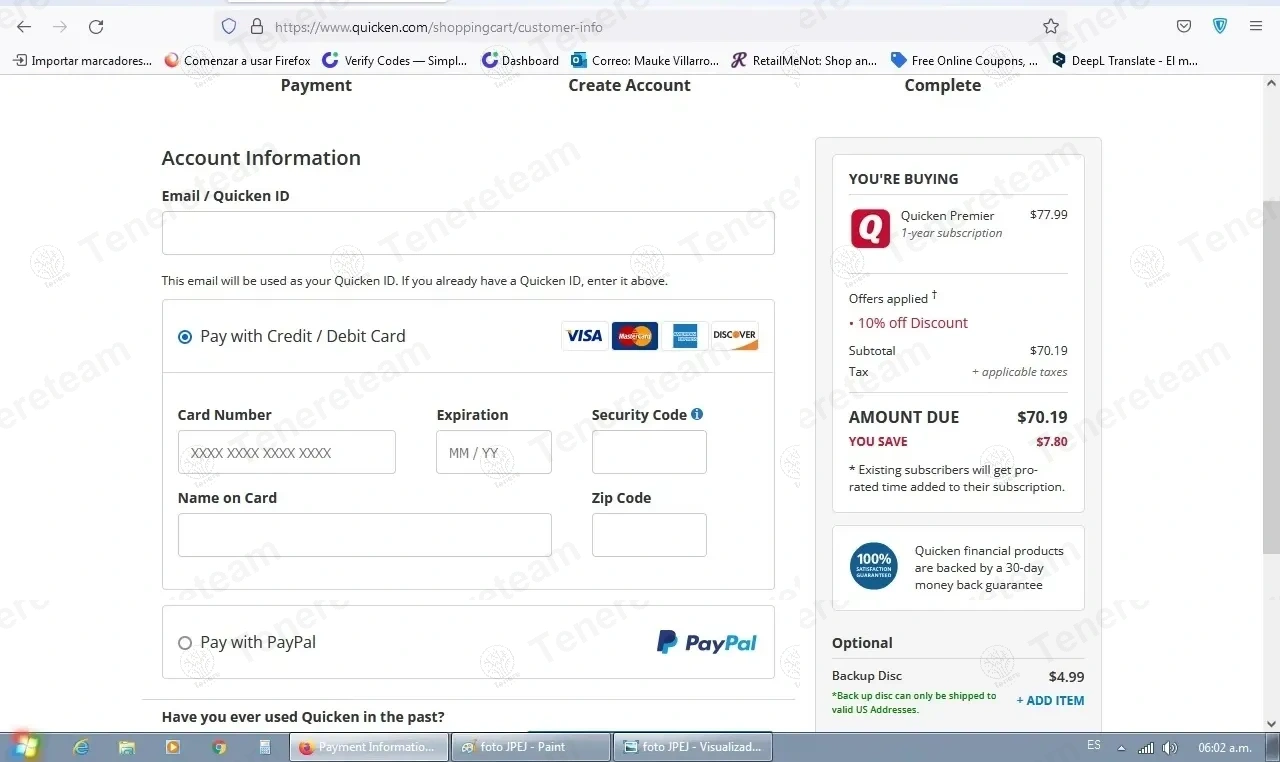This screenshot has height=762, width=1280.
Task: Go back using the browser back arrow
Action: [24, 27]
